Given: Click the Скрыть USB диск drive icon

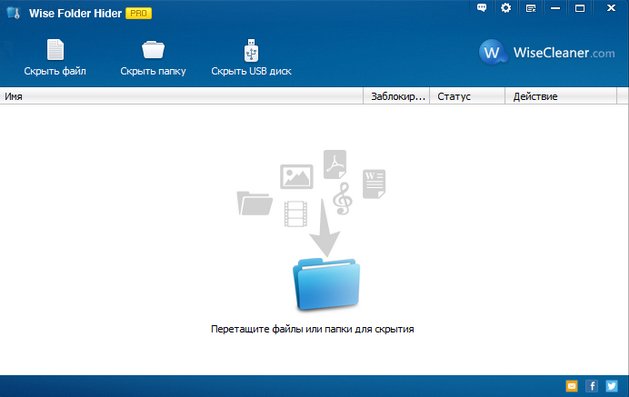Looking at the screenshot, I should 251,50.
